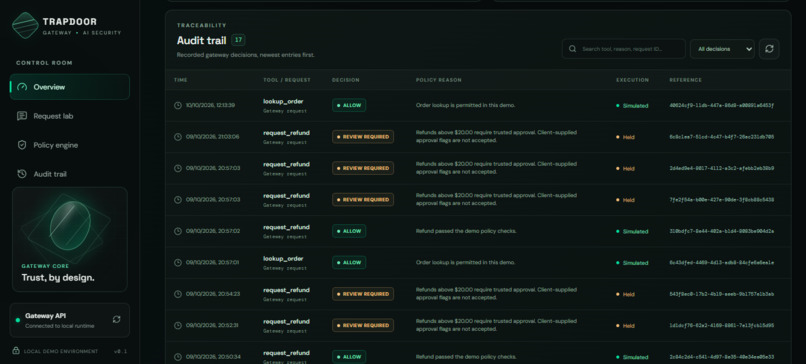Viewport: 806px width, 364px height.
Task: Click the Request lab sidebar icon
Action: point(22,116)
